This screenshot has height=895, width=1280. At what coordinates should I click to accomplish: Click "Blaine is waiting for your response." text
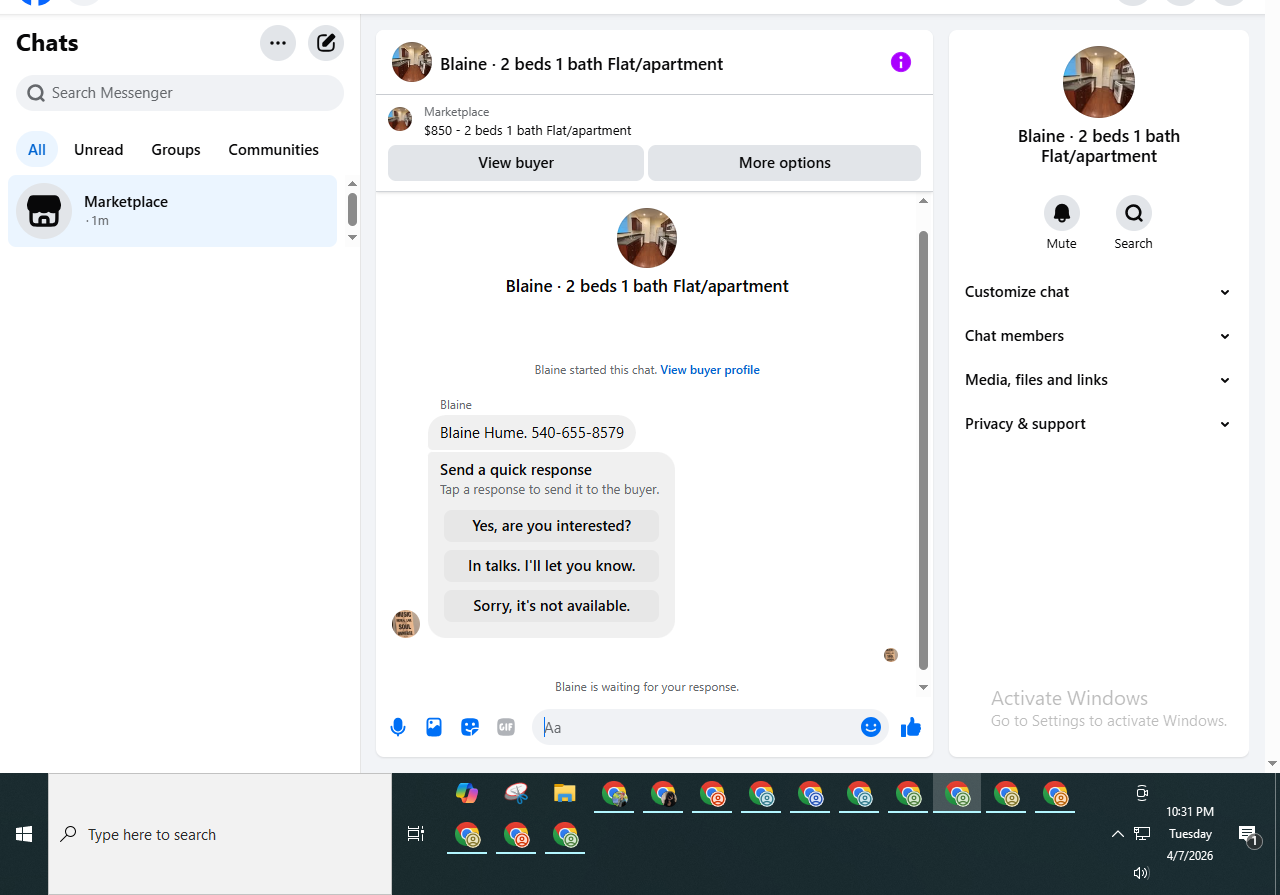(x=647, y=687)
